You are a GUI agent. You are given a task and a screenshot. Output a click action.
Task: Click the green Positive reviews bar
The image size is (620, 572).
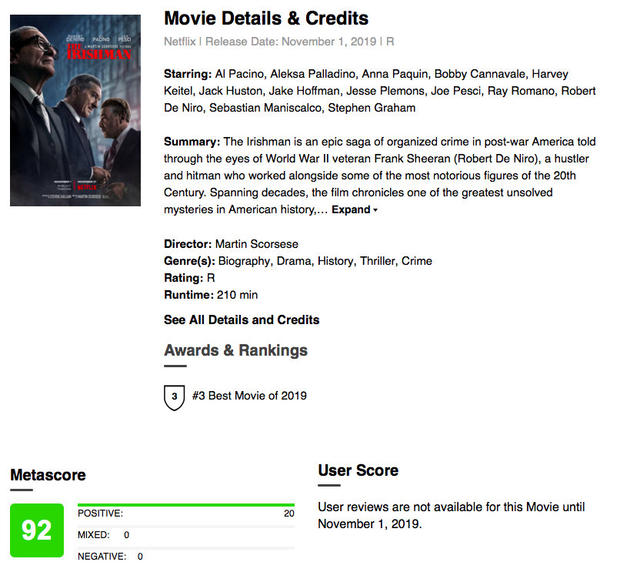186,506
